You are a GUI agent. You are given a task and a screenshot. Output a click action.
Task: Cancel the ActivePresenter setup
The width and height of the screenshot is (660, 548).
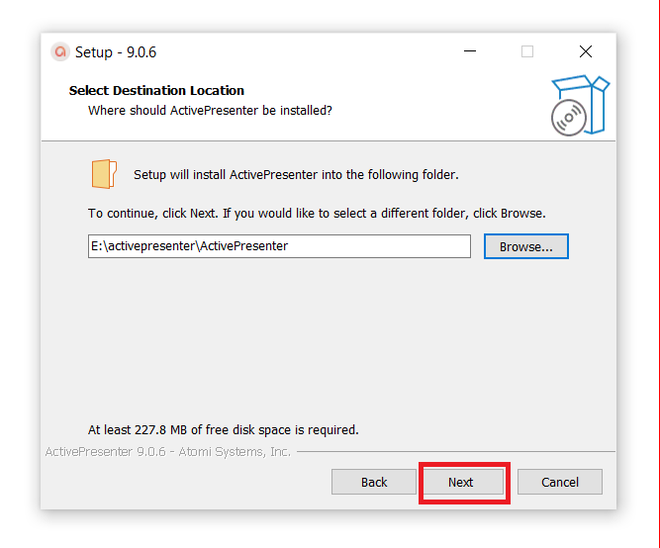point(560,482)
